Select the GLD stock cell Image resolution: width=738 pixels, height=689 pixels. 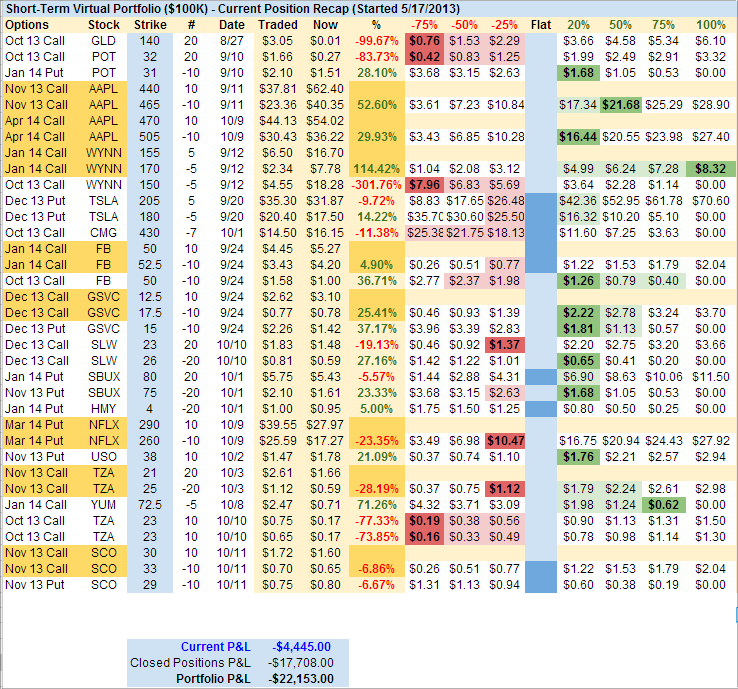coord(103,39)
